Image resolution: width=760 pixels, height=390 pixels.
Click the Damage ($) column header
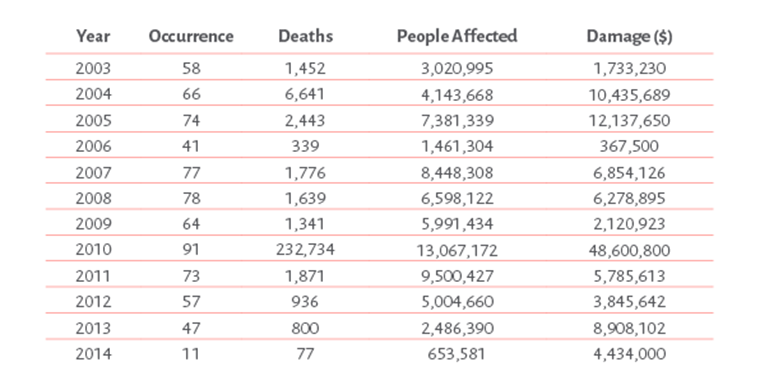[630, 37]
